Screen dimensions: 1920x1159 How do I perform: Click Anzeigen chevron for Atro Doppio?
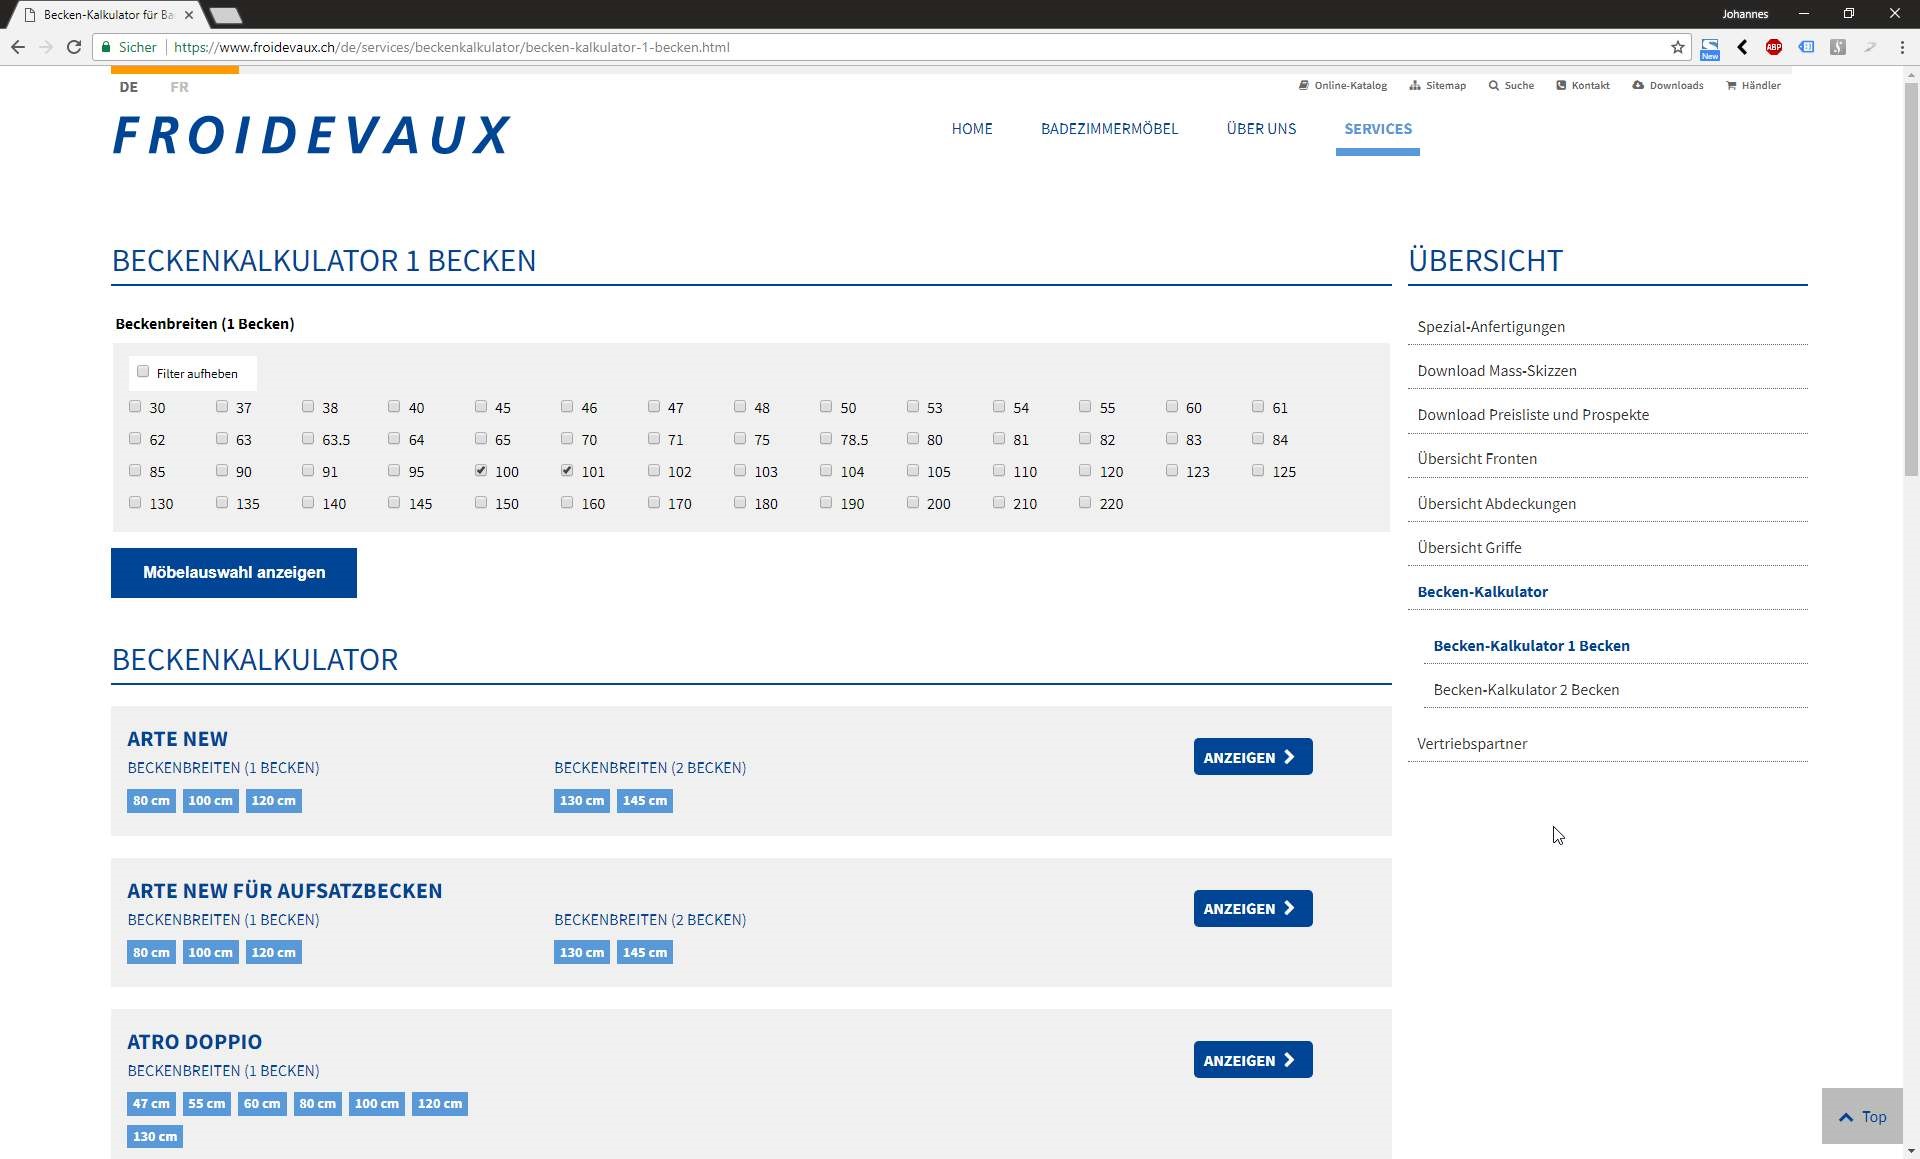pos(1289,1060)
